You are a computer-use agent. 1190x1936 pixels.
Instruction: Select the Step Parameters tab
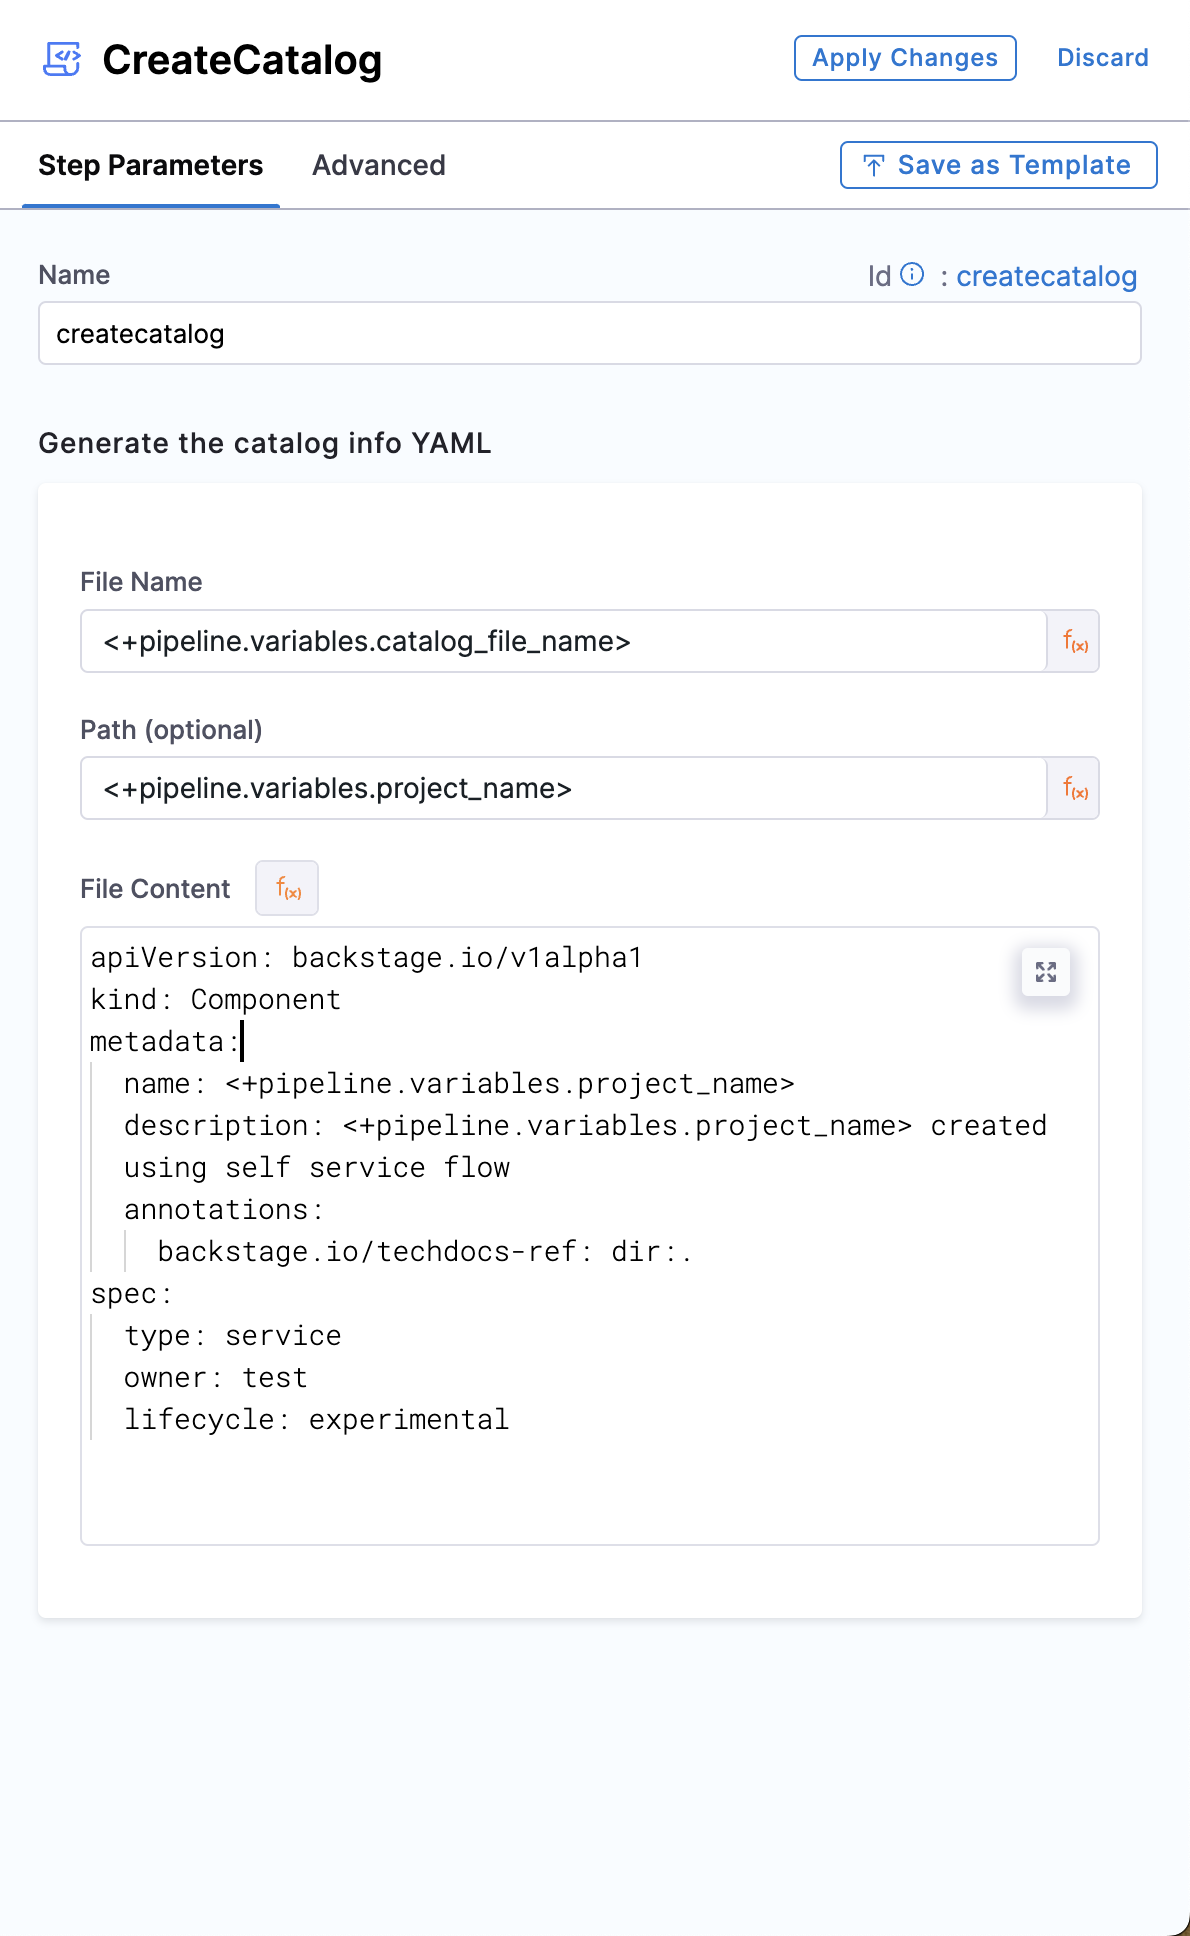tap(151, 166)
